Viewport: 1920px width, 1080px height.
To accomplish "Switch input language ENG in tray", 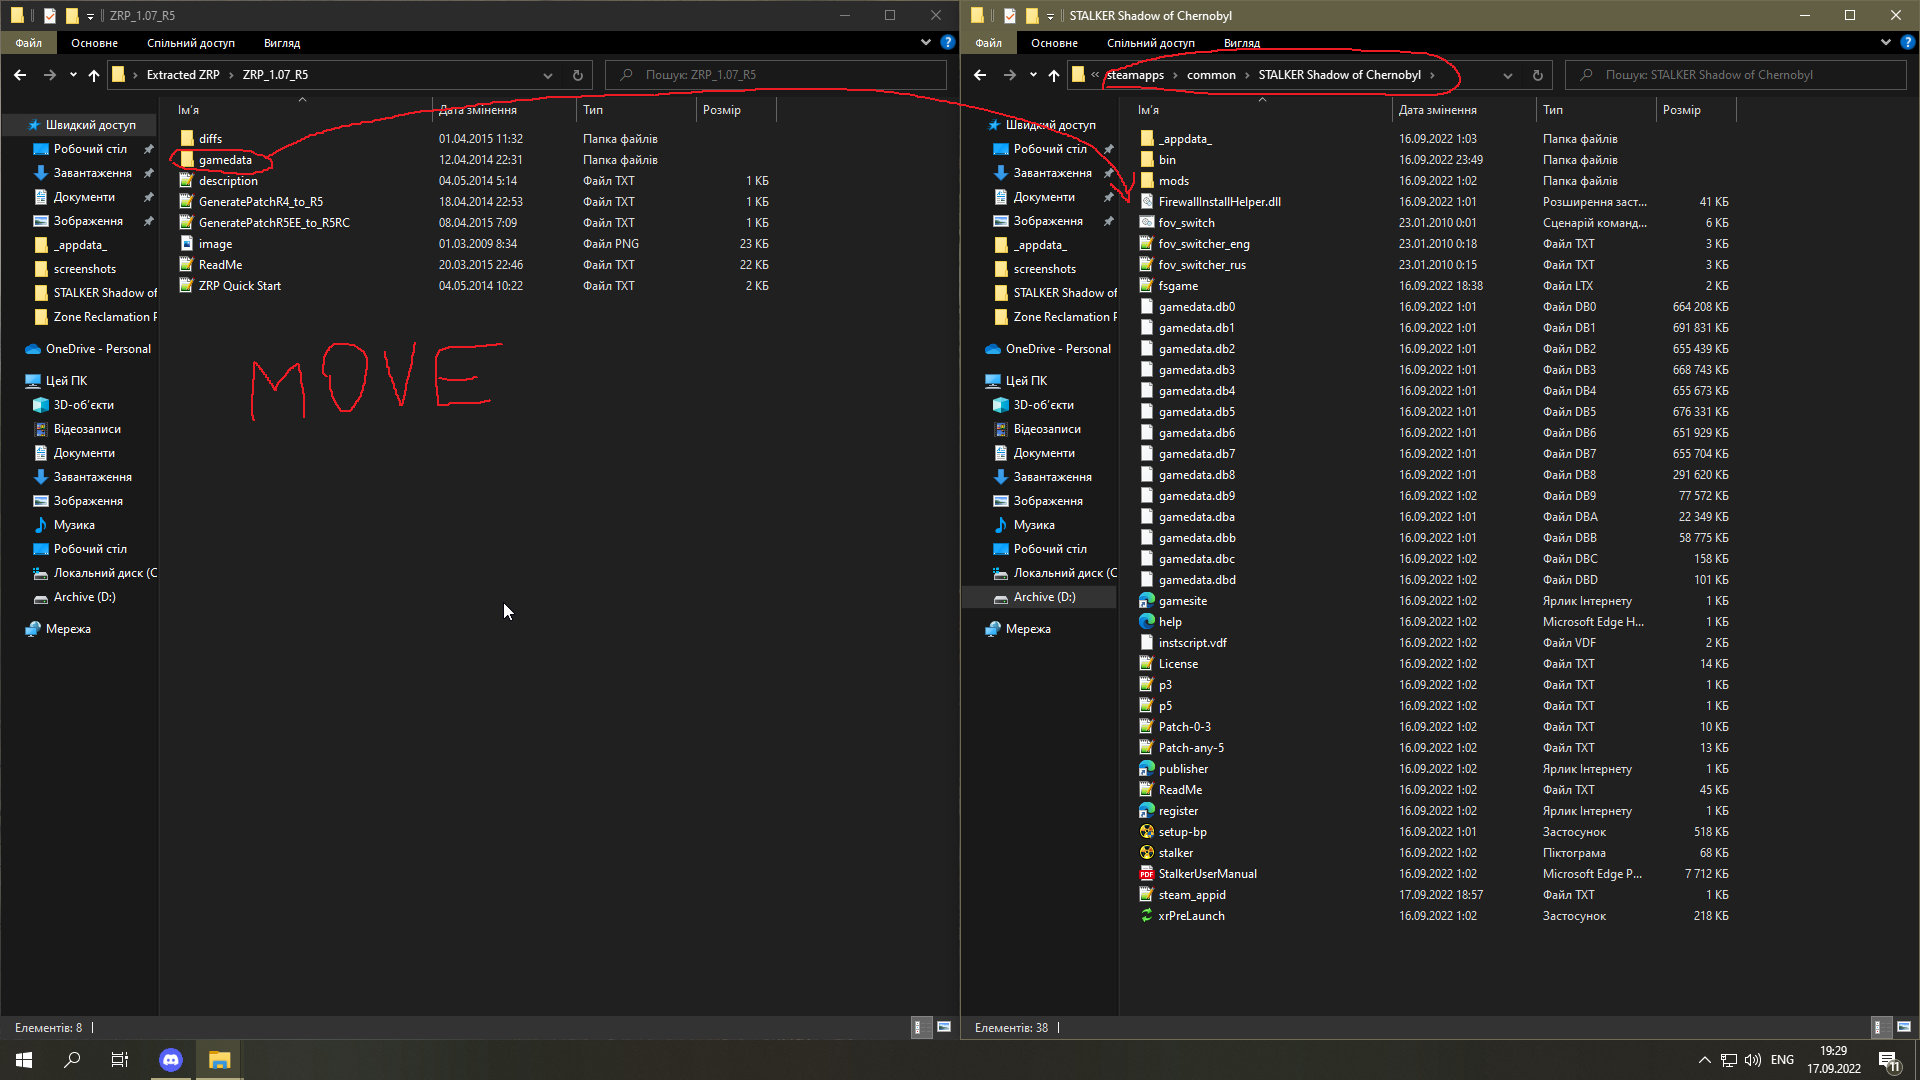I will 1782,1060.
